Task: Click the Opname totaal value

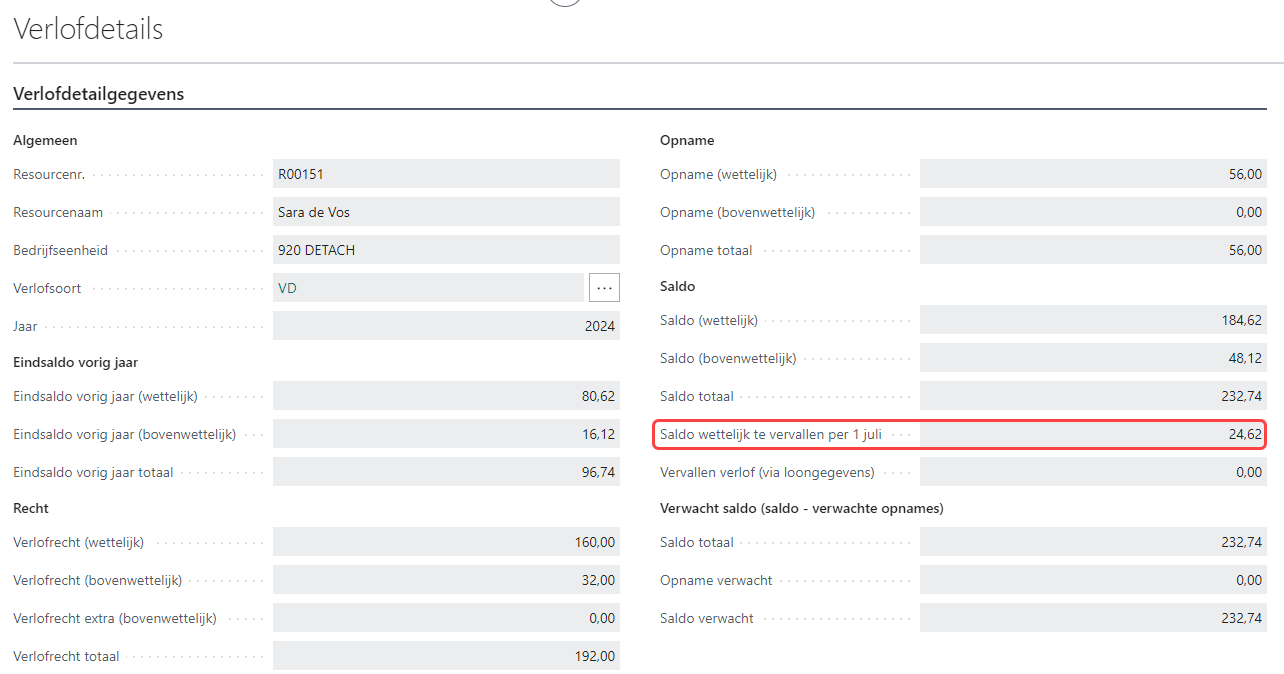Action: 1092,250
